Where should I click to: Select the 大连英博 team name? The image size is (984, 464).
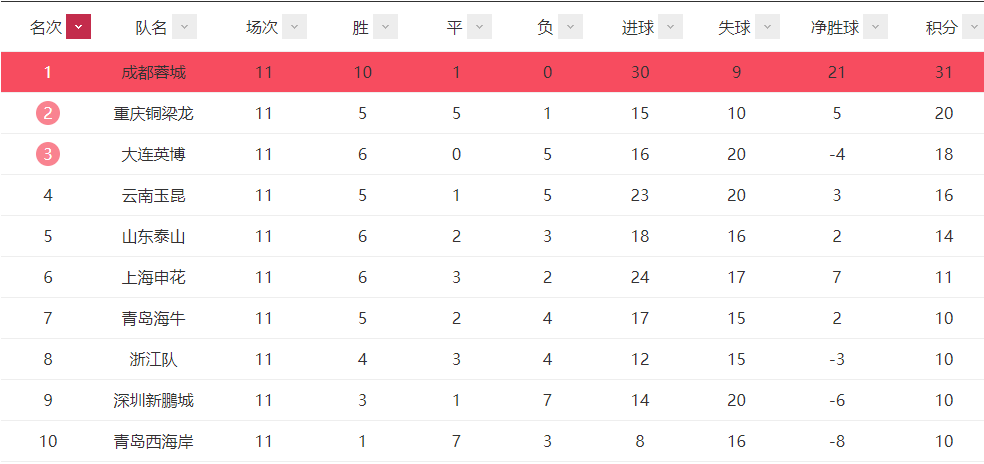[x=154, y=154]
